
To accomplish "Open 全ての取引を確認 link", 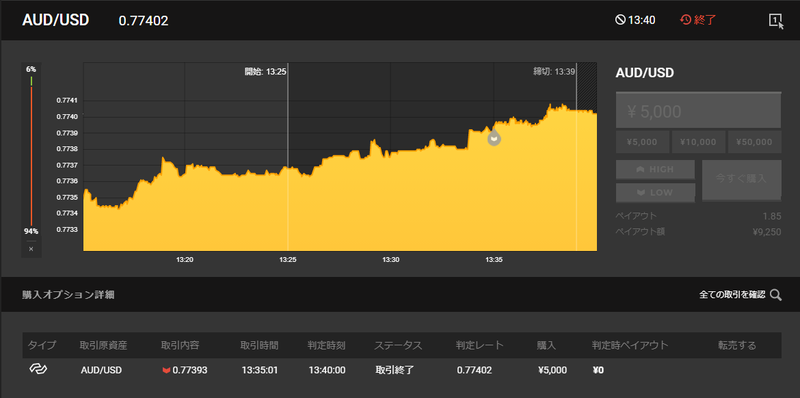I will (x=732, y=294).
